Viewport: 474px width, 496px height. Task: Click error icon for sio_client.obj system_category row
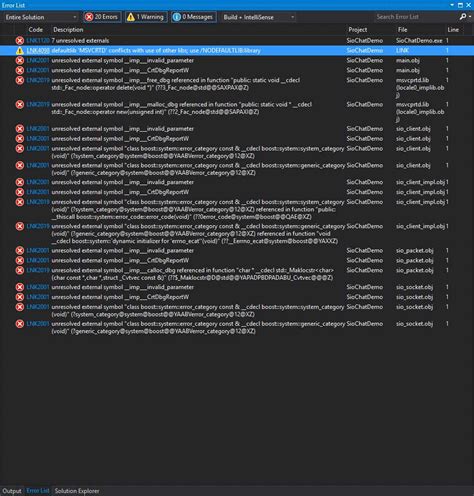[x=20, y=149]
